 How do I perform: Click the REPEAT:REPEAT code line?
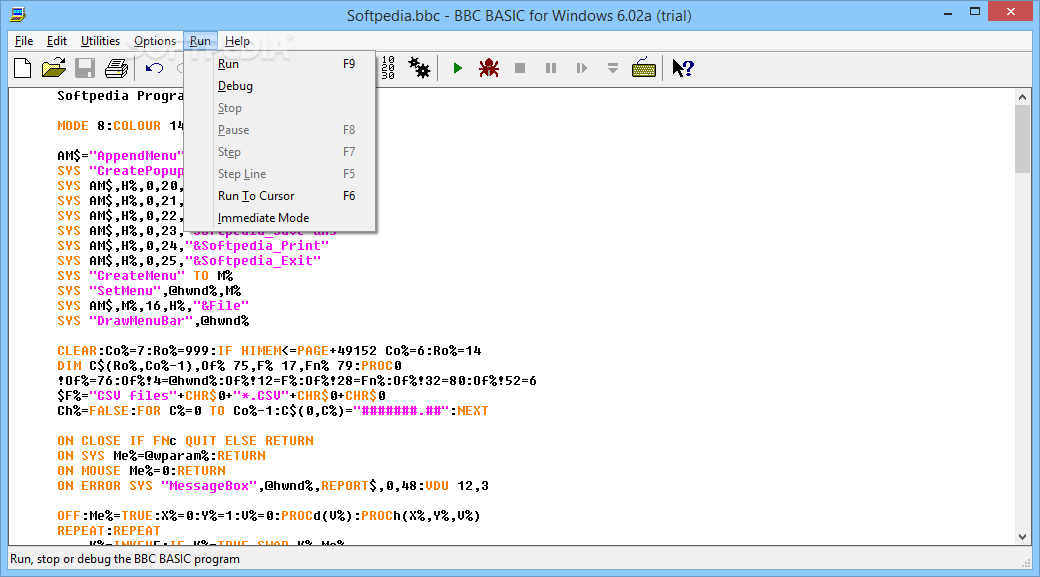tap(109, 531)
